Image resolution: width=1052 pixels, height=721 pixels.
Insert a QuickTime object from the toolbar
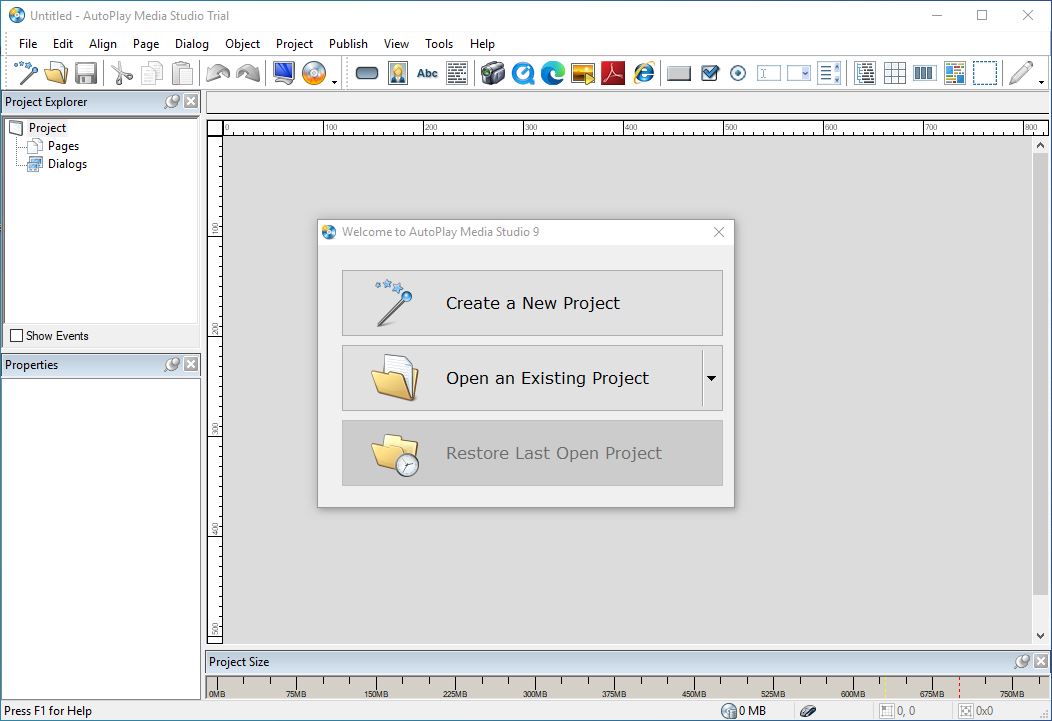point(523,72)
